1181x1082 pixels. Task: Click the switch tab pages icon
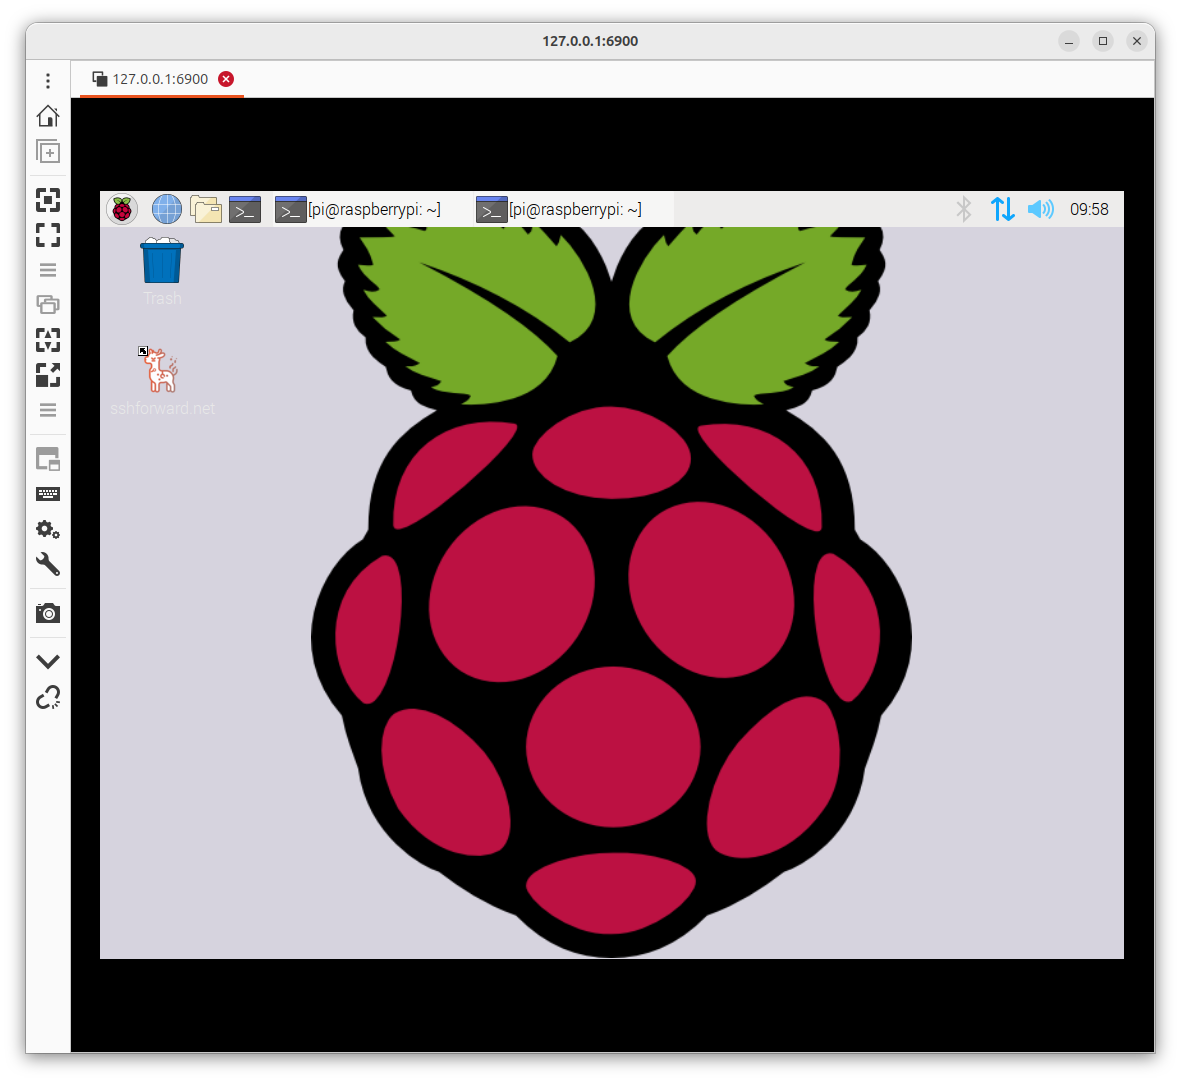coord(47,304)
